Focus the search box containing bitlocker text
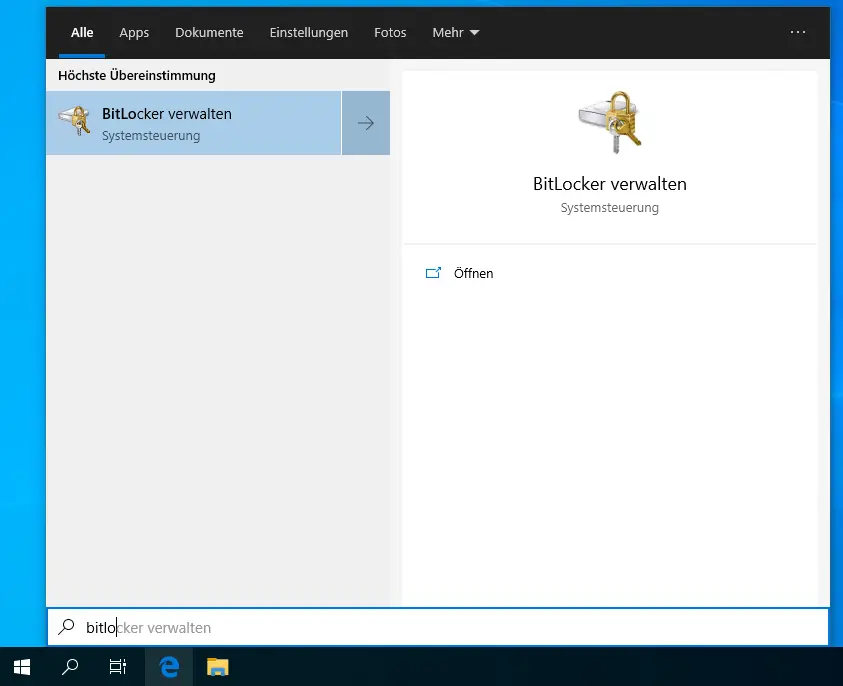The image size is (843, 686). click(450, 628)
